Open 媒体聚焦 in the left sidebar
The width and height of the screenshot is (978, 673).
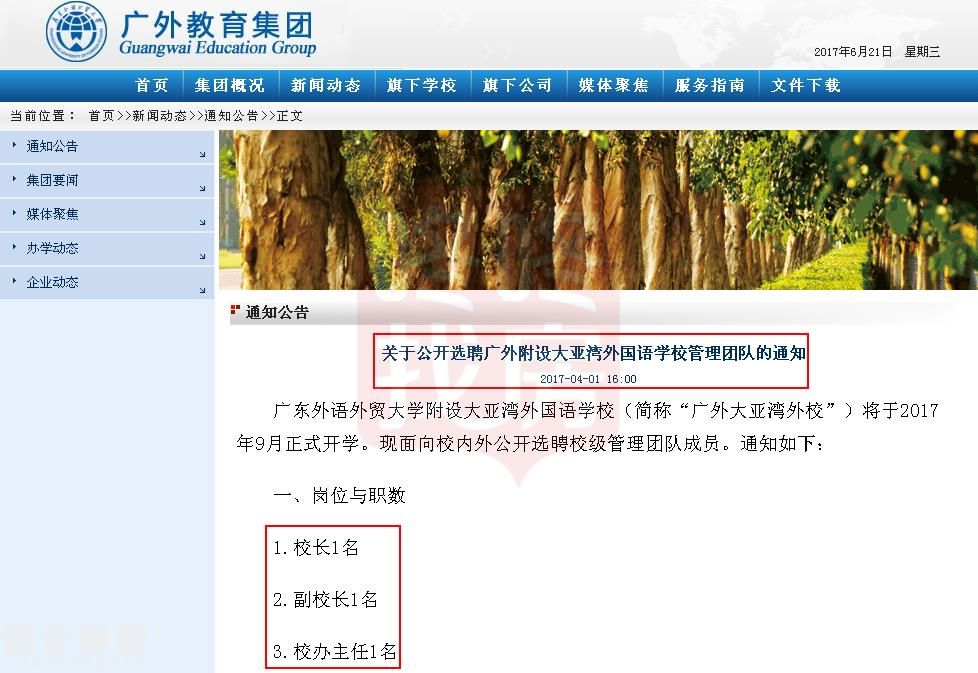pyautogui.click(x=52, y=215)
